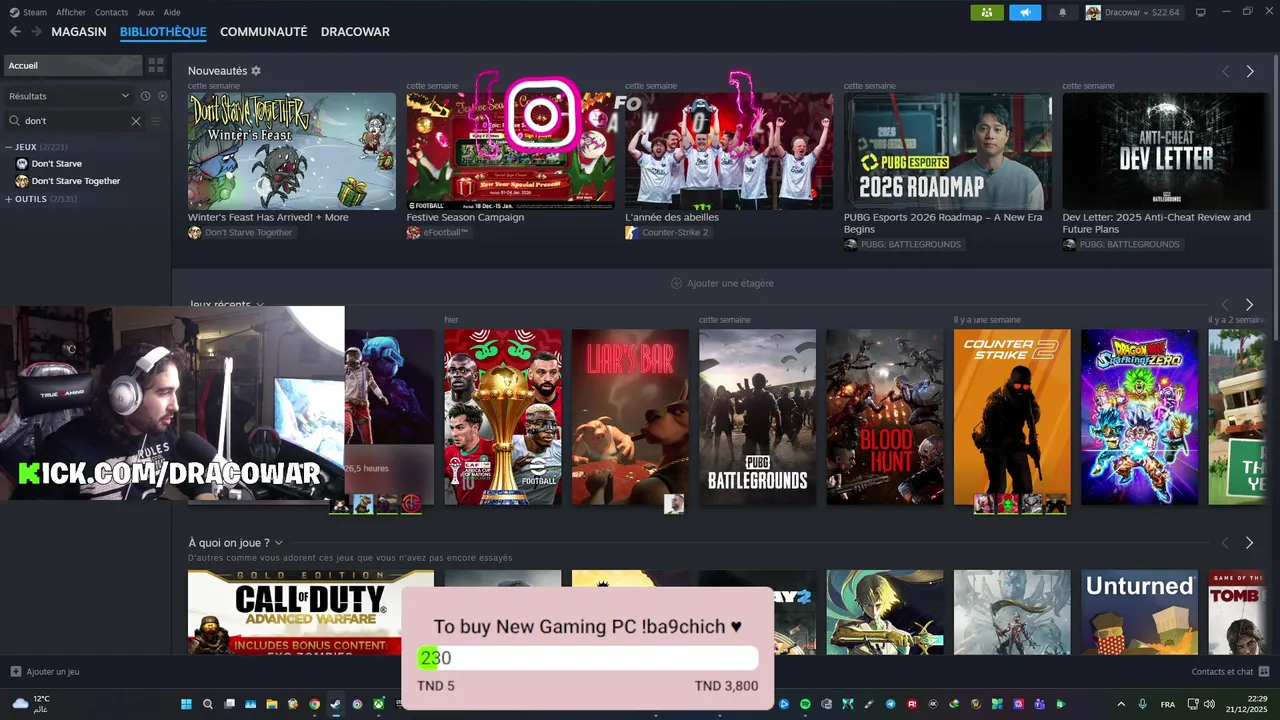Toggle the collections grid view icon
The width and height of the screenshot is (1280, 720).
156,65
